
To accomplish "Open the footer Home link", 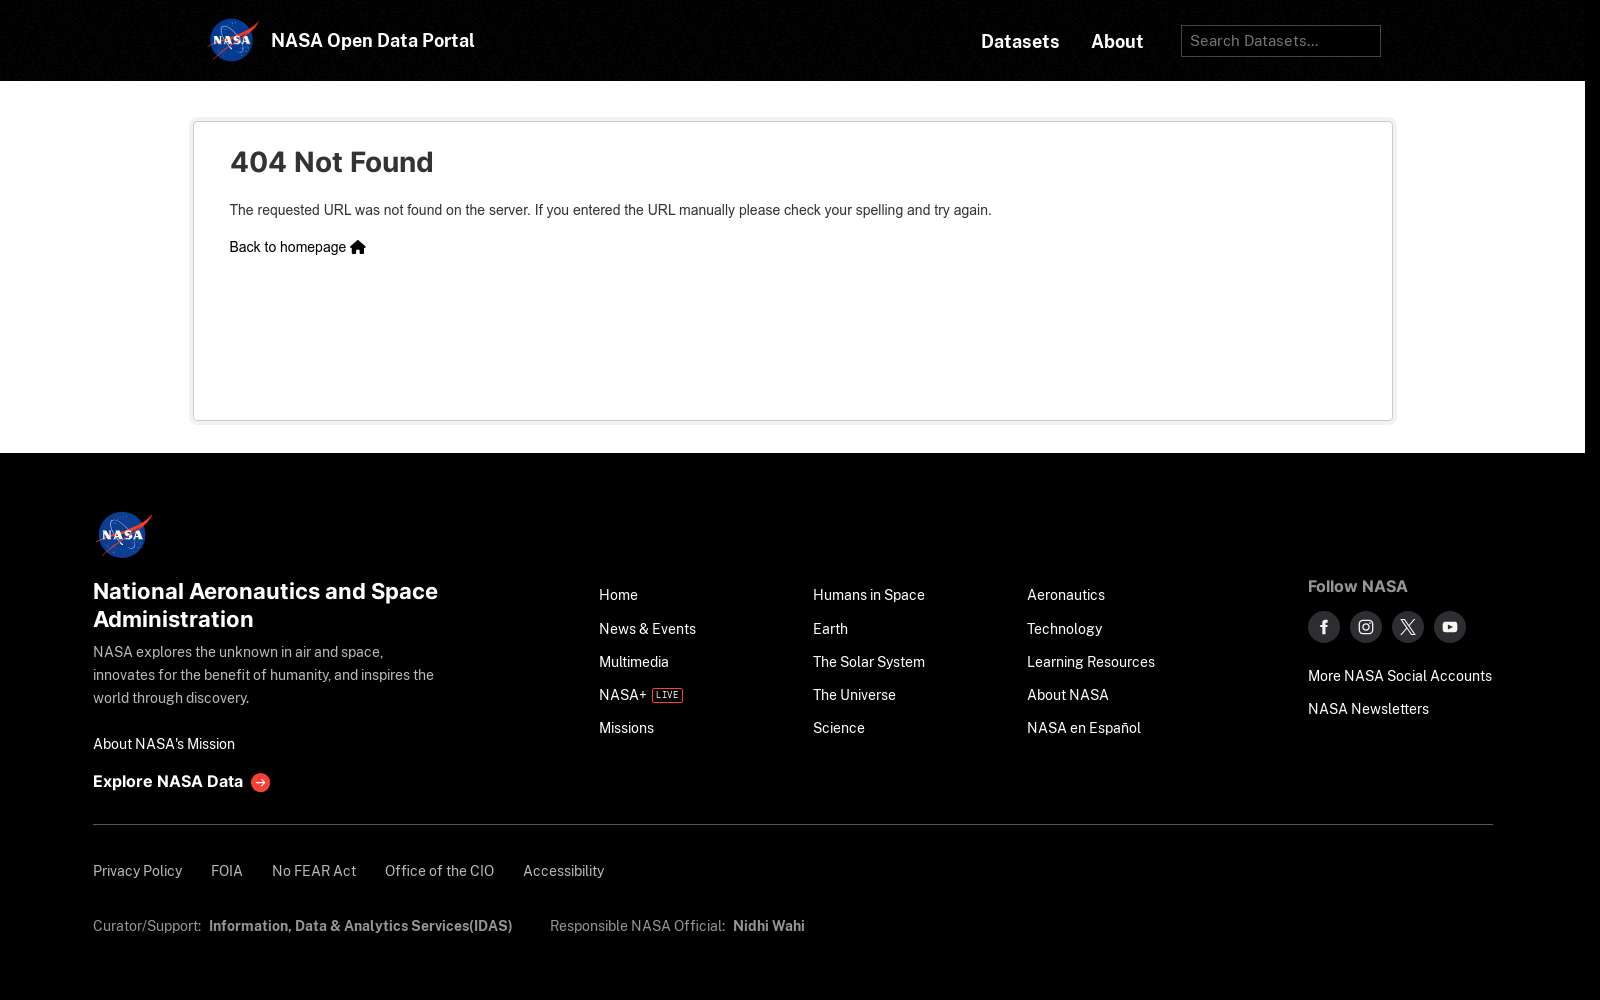I will (618, 595).
